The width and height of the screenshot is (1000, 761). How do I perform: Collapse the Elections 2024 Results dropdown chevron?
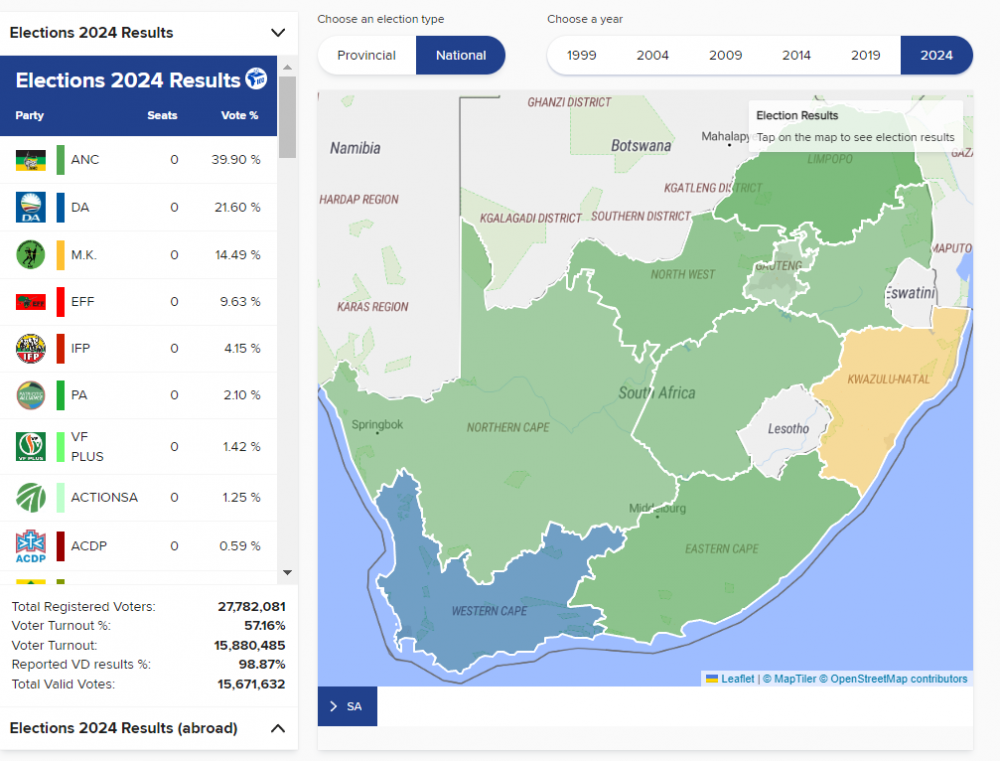point(278,33)
